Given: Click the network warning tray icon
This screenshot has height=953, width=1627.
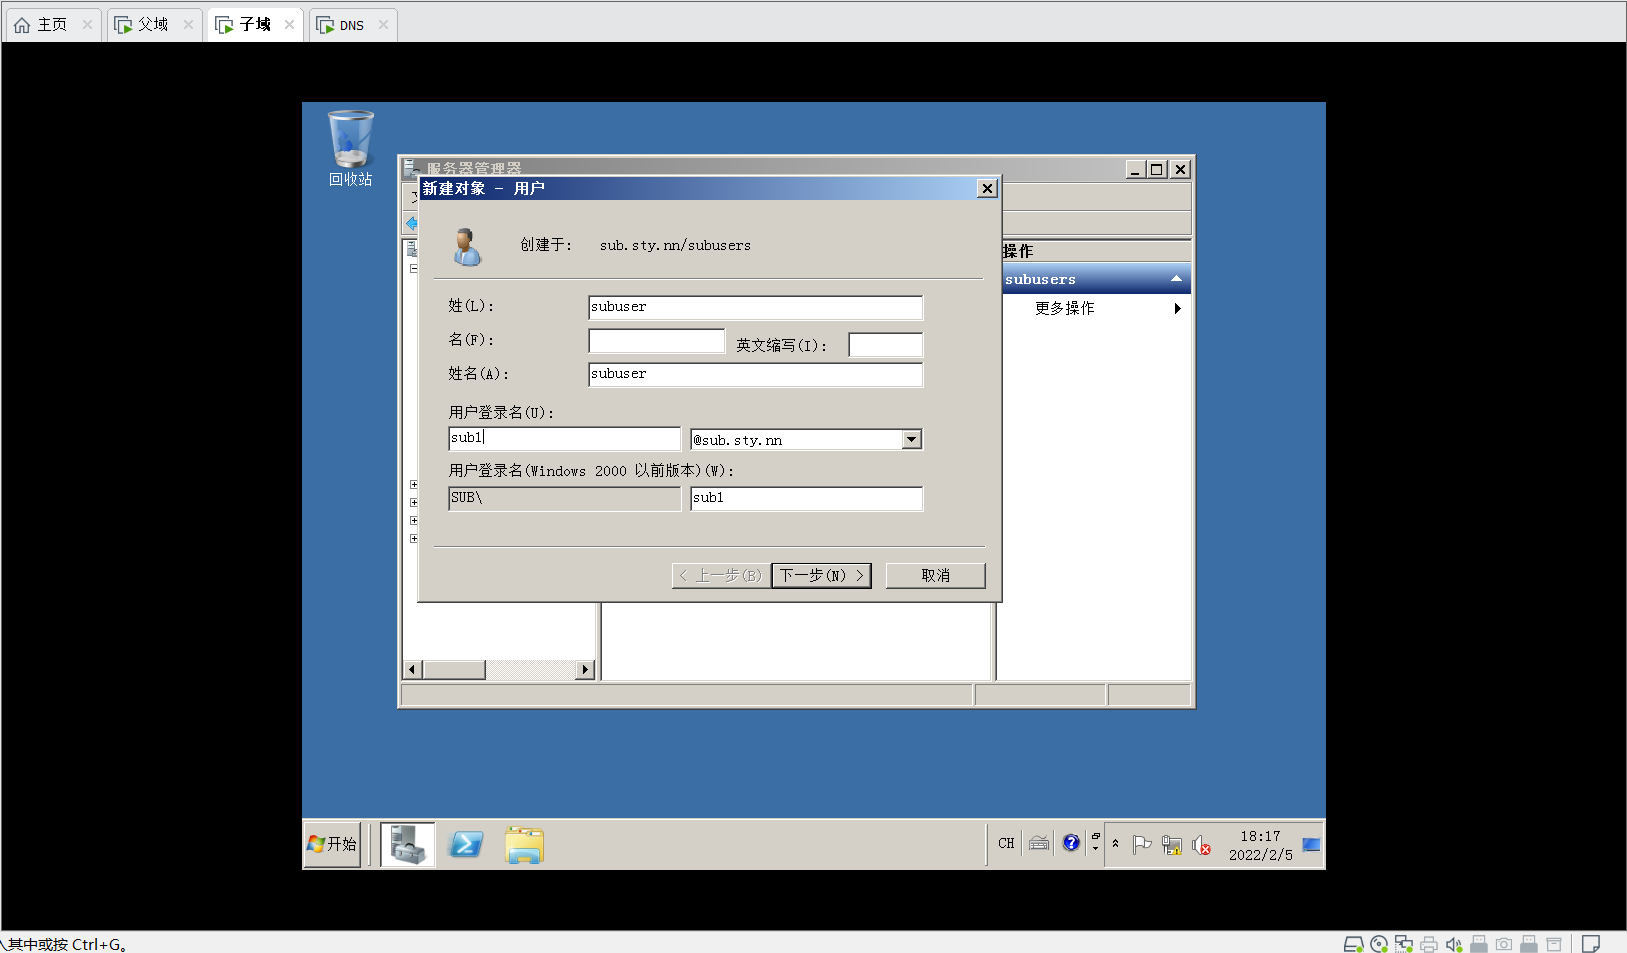Looking at the screenshot, I should click(x=1172, y=845).
